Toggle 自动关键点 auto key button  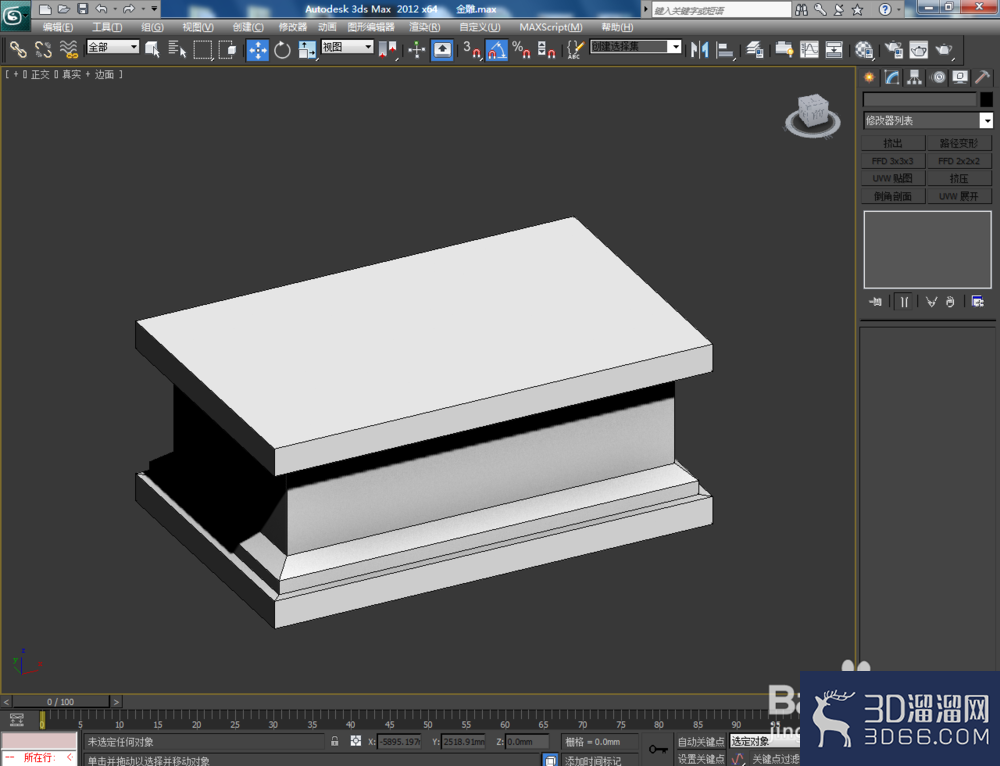[x=700, y=741]
